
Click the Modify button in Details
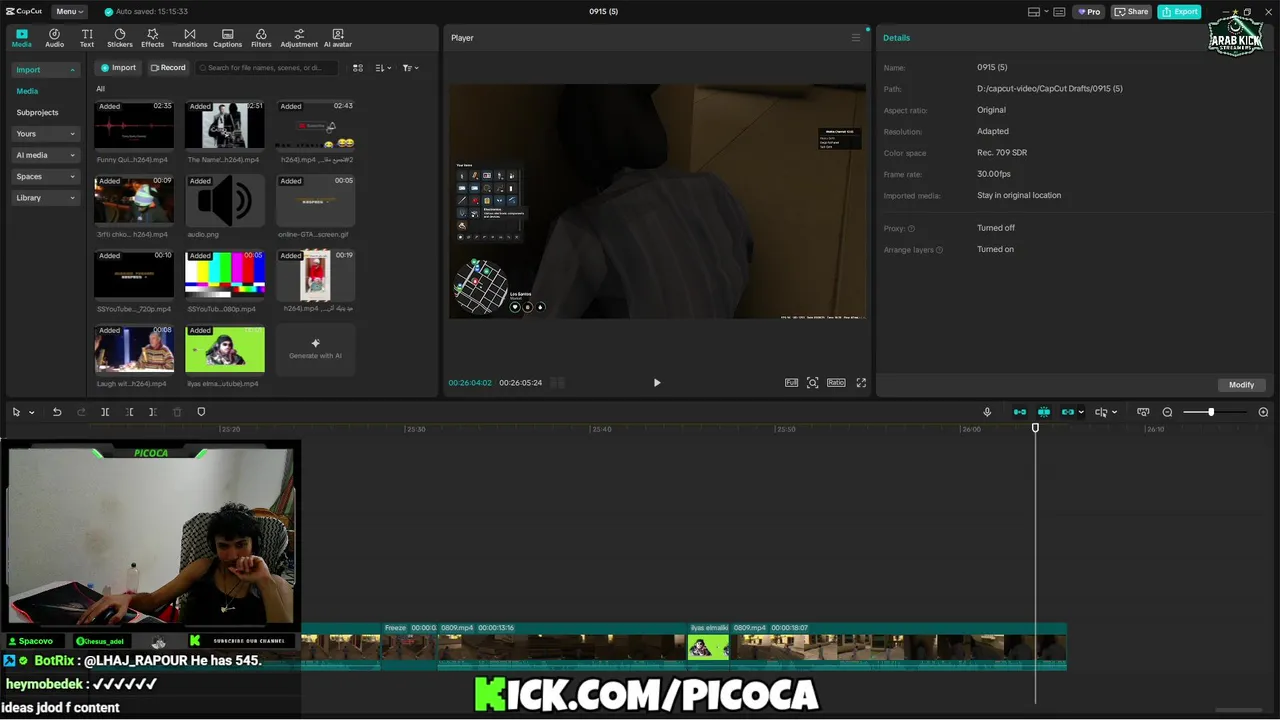[x=1242, y=385]
